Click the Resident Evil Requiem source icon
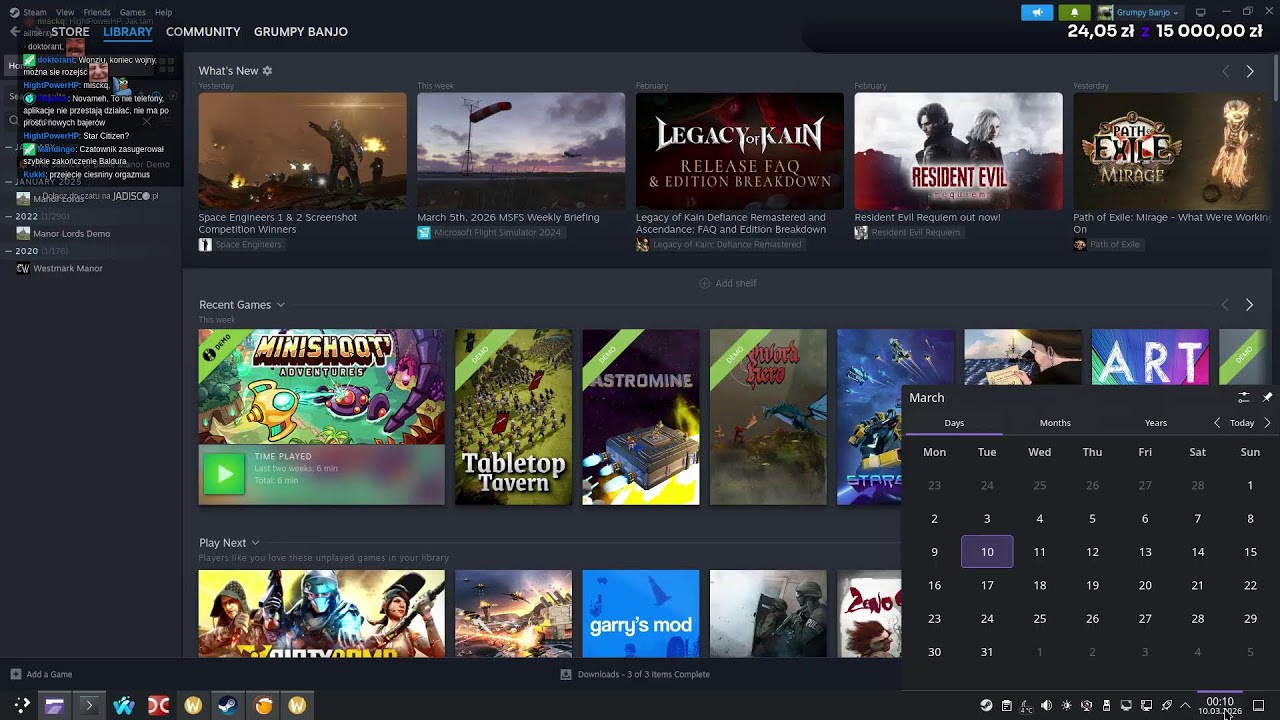The image size is (1280, 720). tap(861, 232)
